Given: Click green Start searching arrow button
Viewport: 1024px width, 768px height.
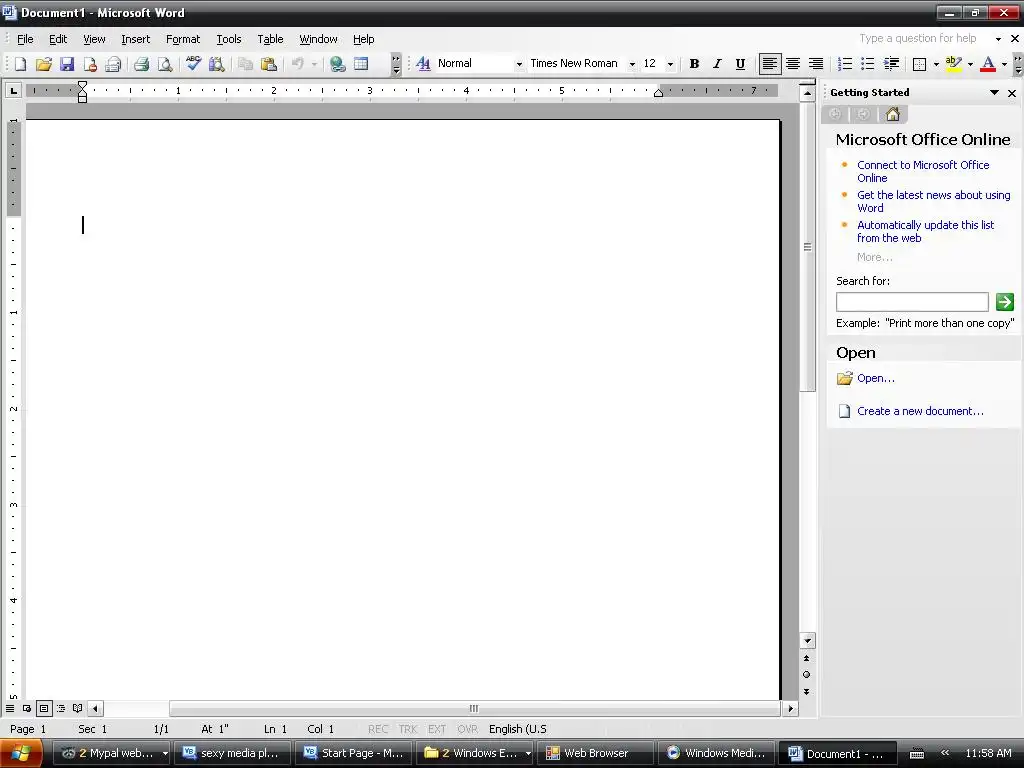Looking at the screenshot, I should click(1004, 302).
